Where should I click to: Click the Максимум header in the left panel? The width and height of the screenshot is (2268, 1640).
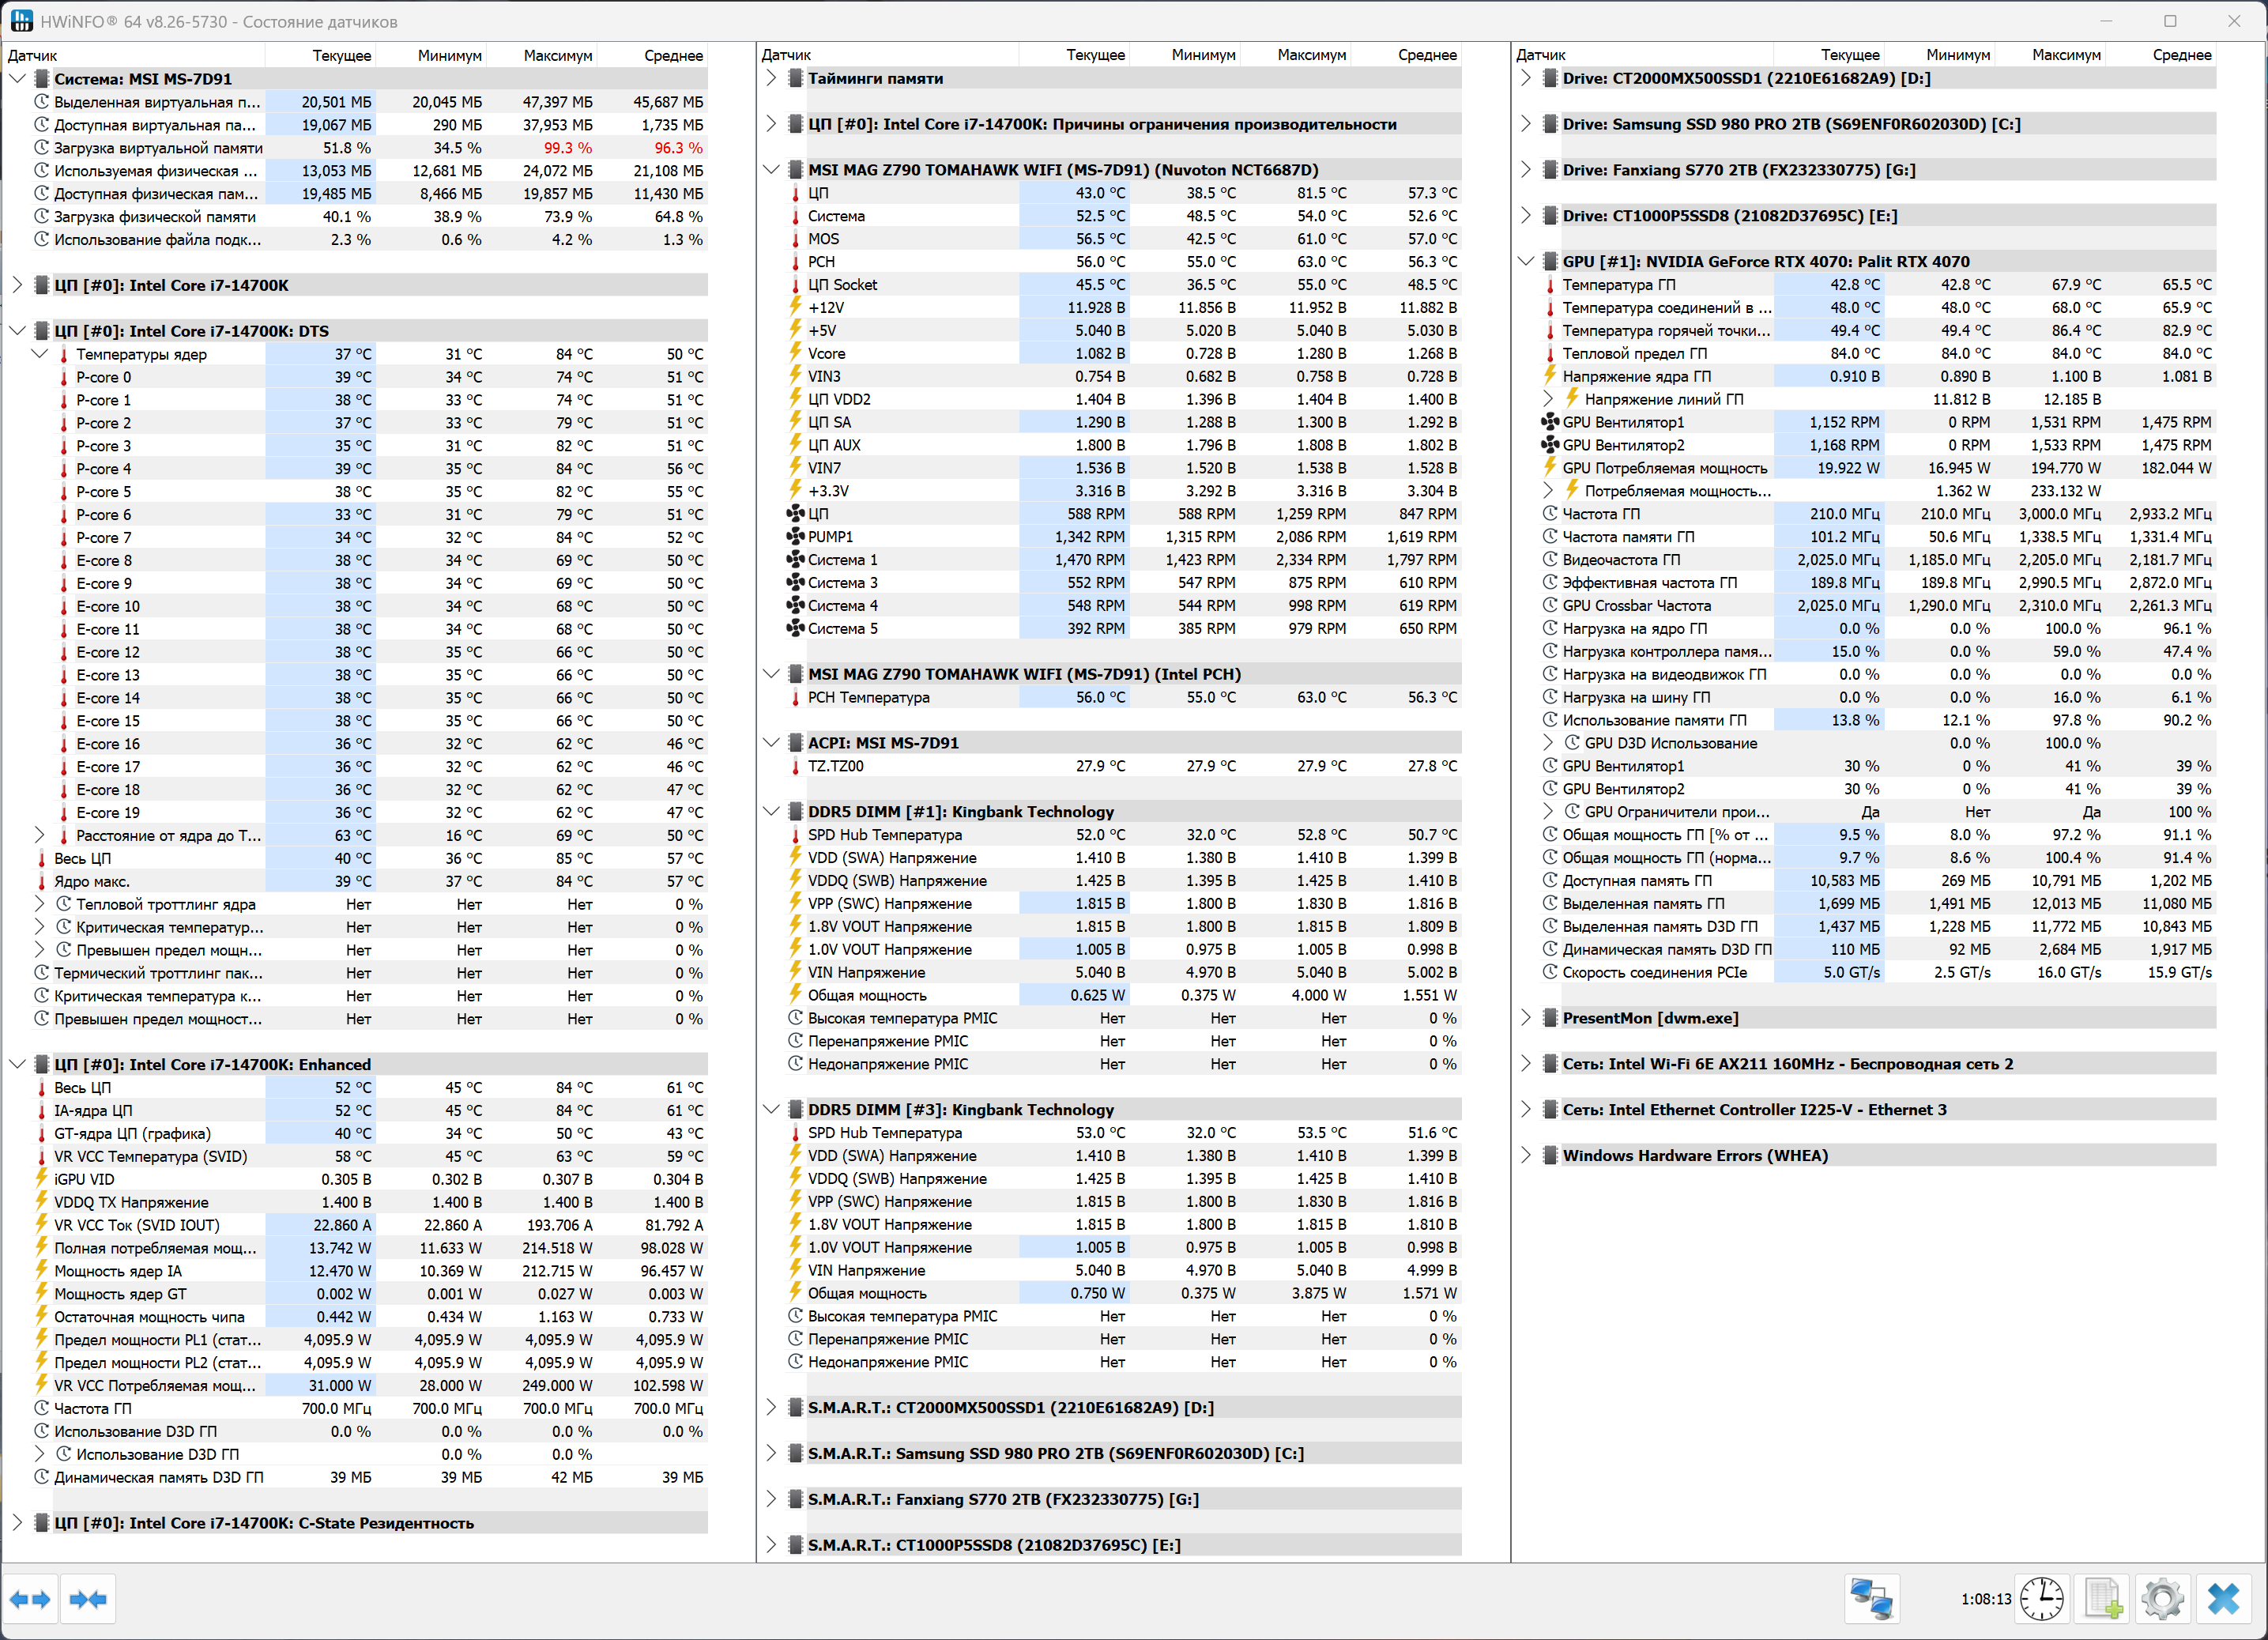(557, 55)
